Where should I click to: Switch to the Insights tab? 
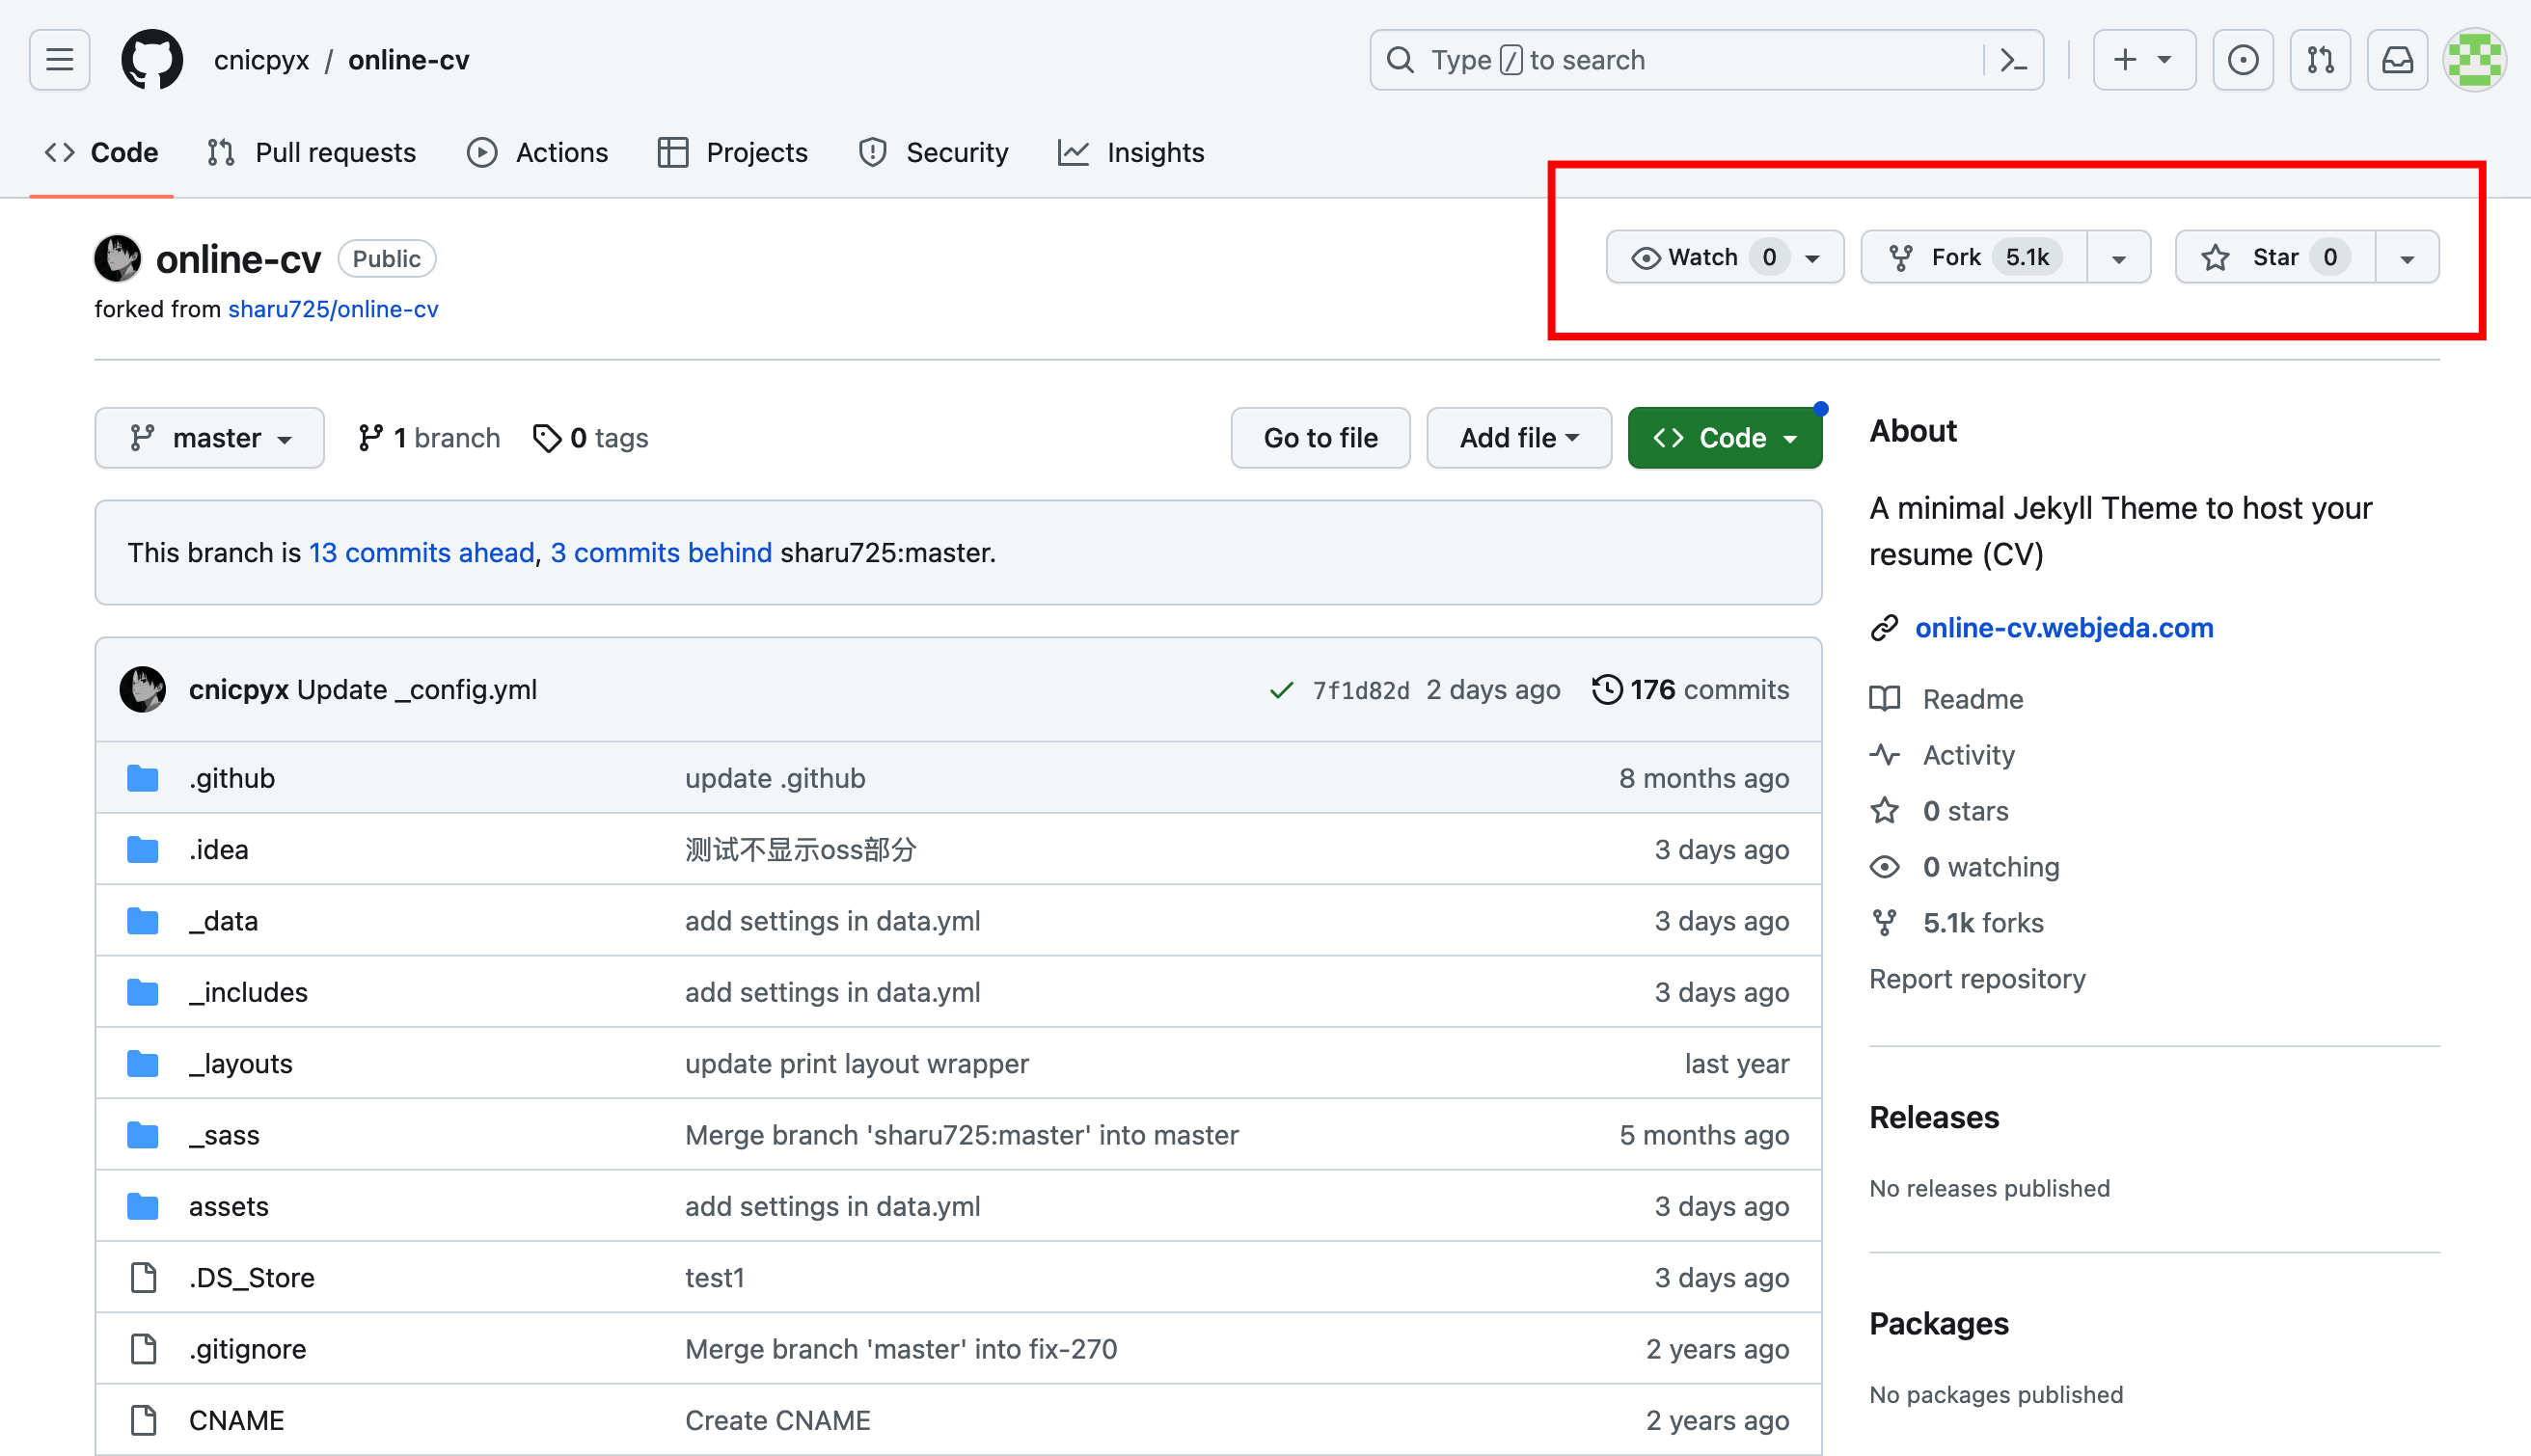point(1131,152)
